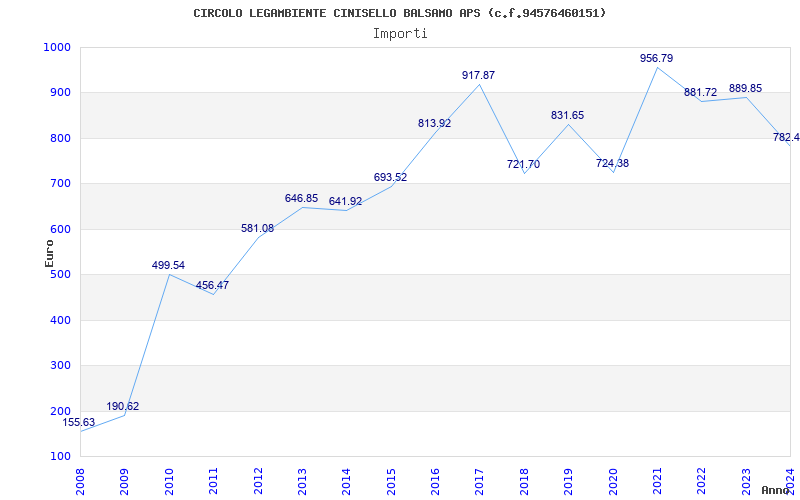Click the 155.63 data label for 2008

click(x=79, y=422)
